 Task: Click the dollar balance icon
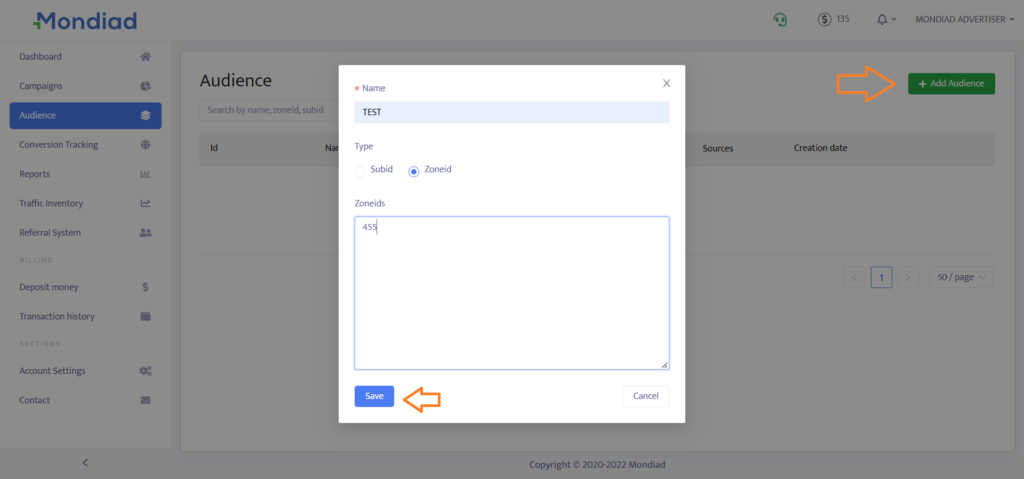[825, 19]
